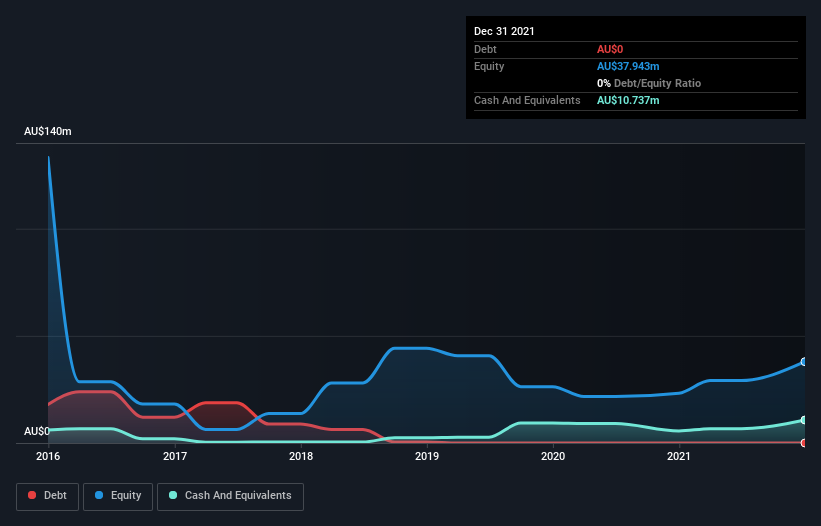The width and height of the screenshot is (821, 526).
Task: Click the AU$140m y-axis label
Action: click(48, 131)
